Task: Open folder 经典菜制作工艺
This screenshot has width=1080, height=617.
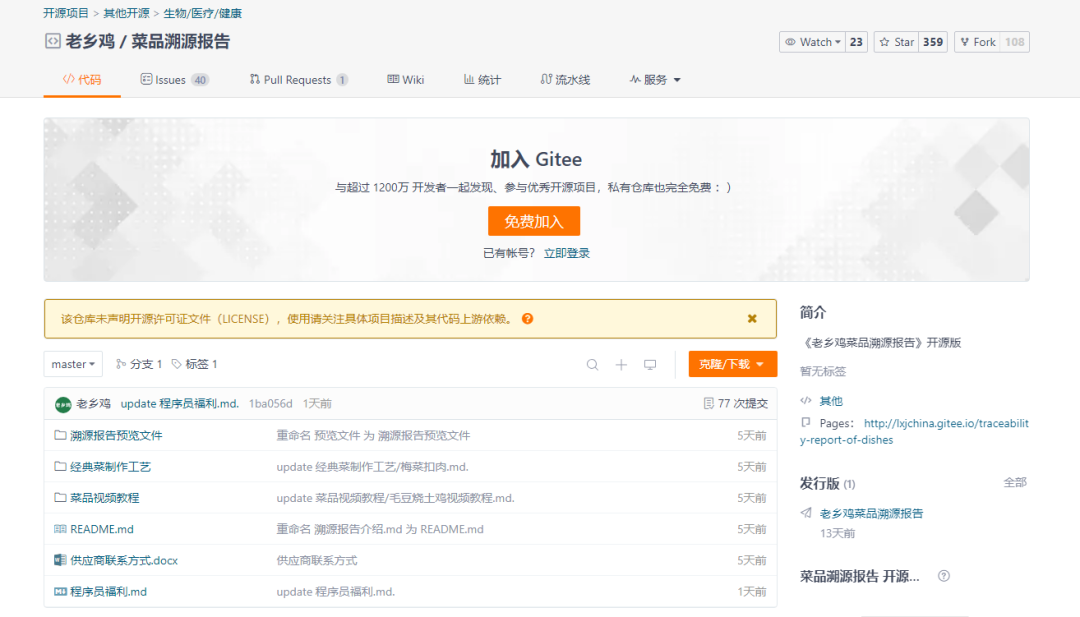Action: point(110,467)
